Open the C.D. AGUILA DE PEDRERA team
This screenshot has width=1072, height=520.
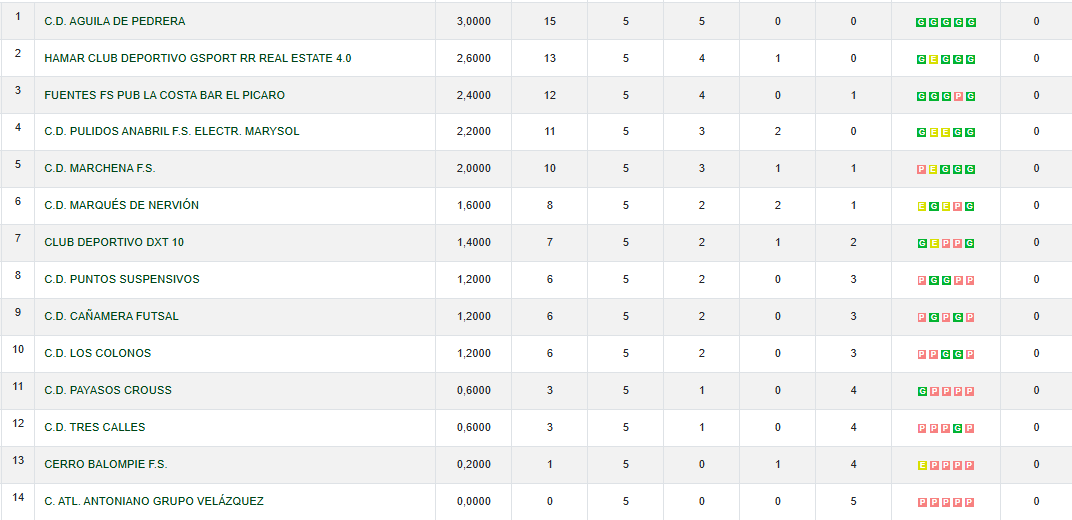coord(114,21)
